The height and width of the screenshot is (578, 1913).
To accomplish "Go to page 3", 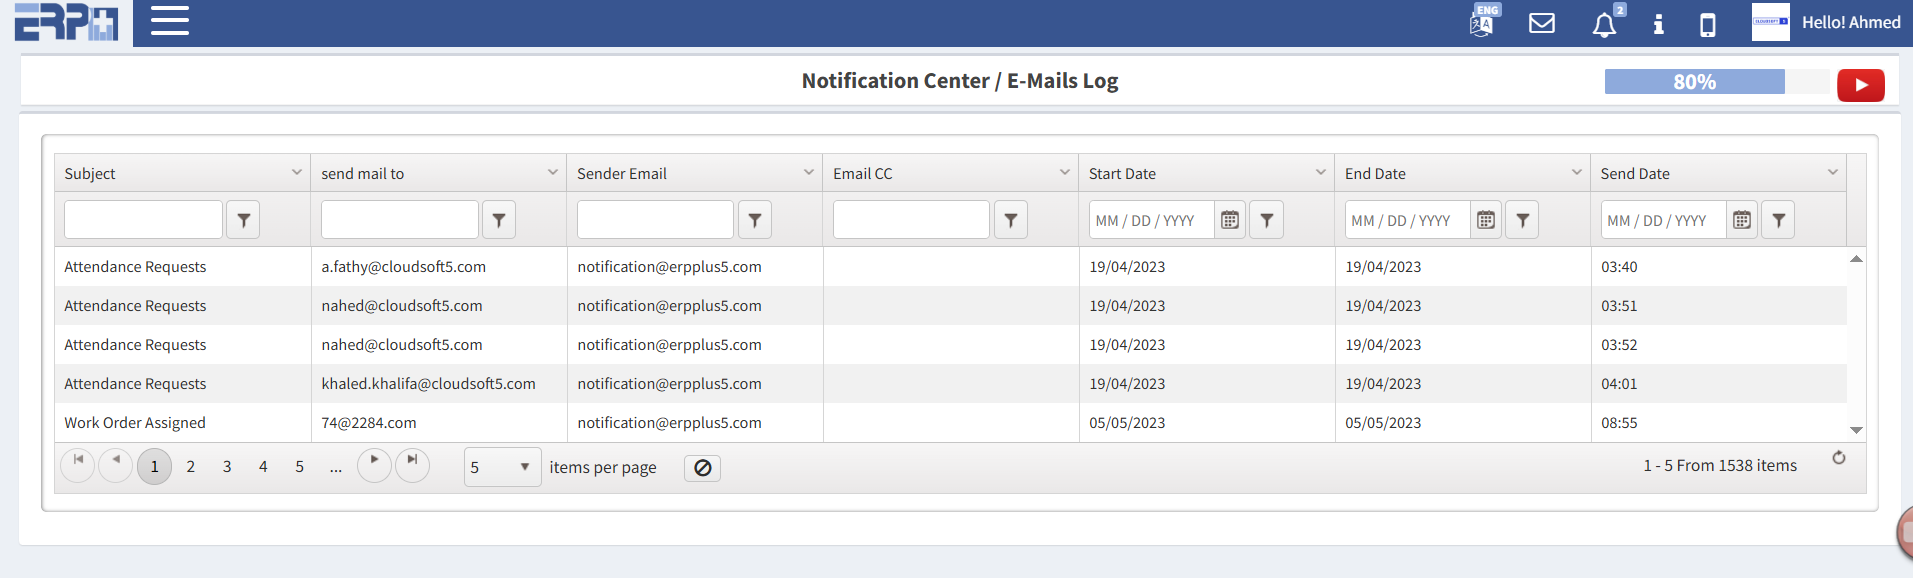I will (227, 467).
